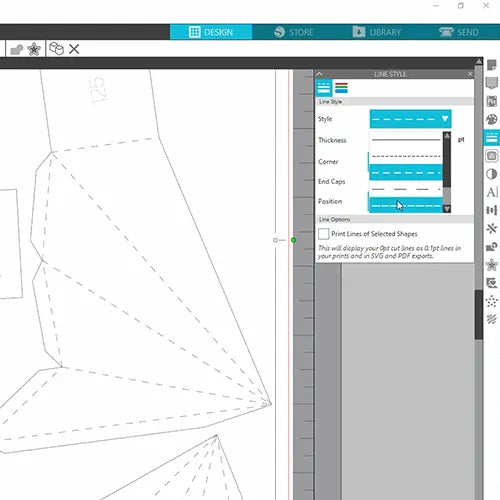The image size is (500, 500).
Task: Click the style list scrollbar down arrow
Action: click(447, 209)
